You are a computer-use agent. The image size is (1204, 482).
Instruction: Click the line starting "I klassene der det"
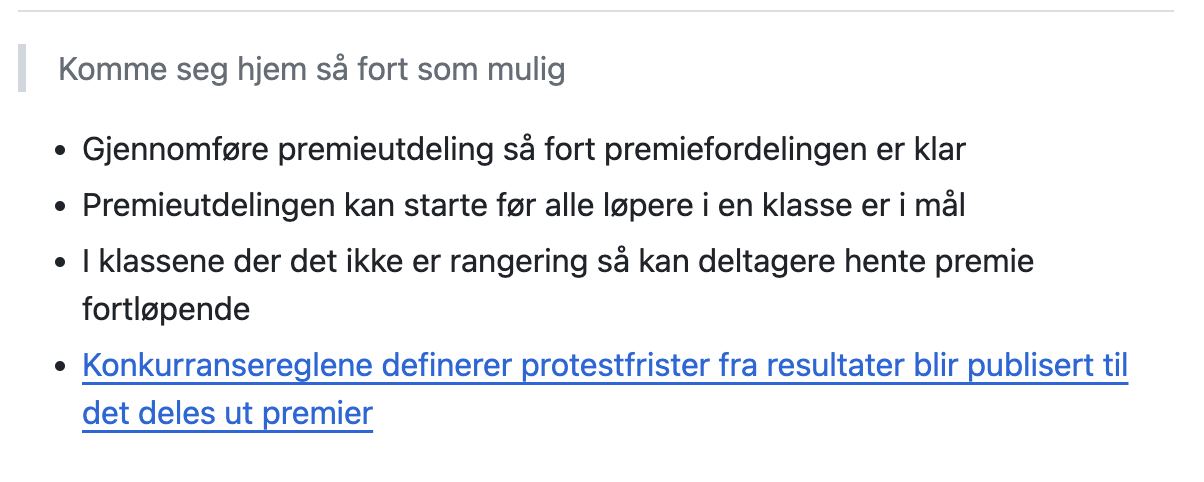click(557, 262)
